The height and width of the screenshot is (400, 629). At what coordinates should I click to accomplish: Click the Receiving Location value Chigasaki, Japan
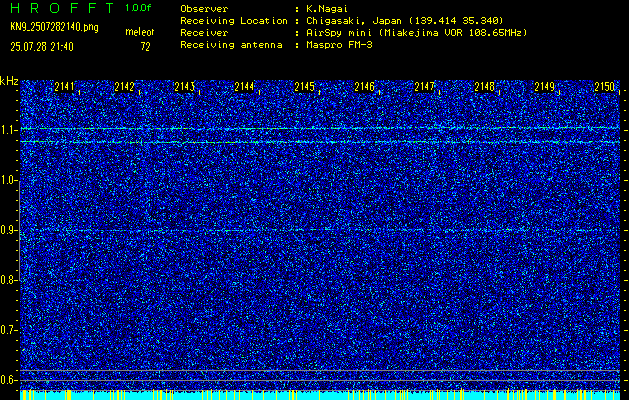(x=404, y=21)
